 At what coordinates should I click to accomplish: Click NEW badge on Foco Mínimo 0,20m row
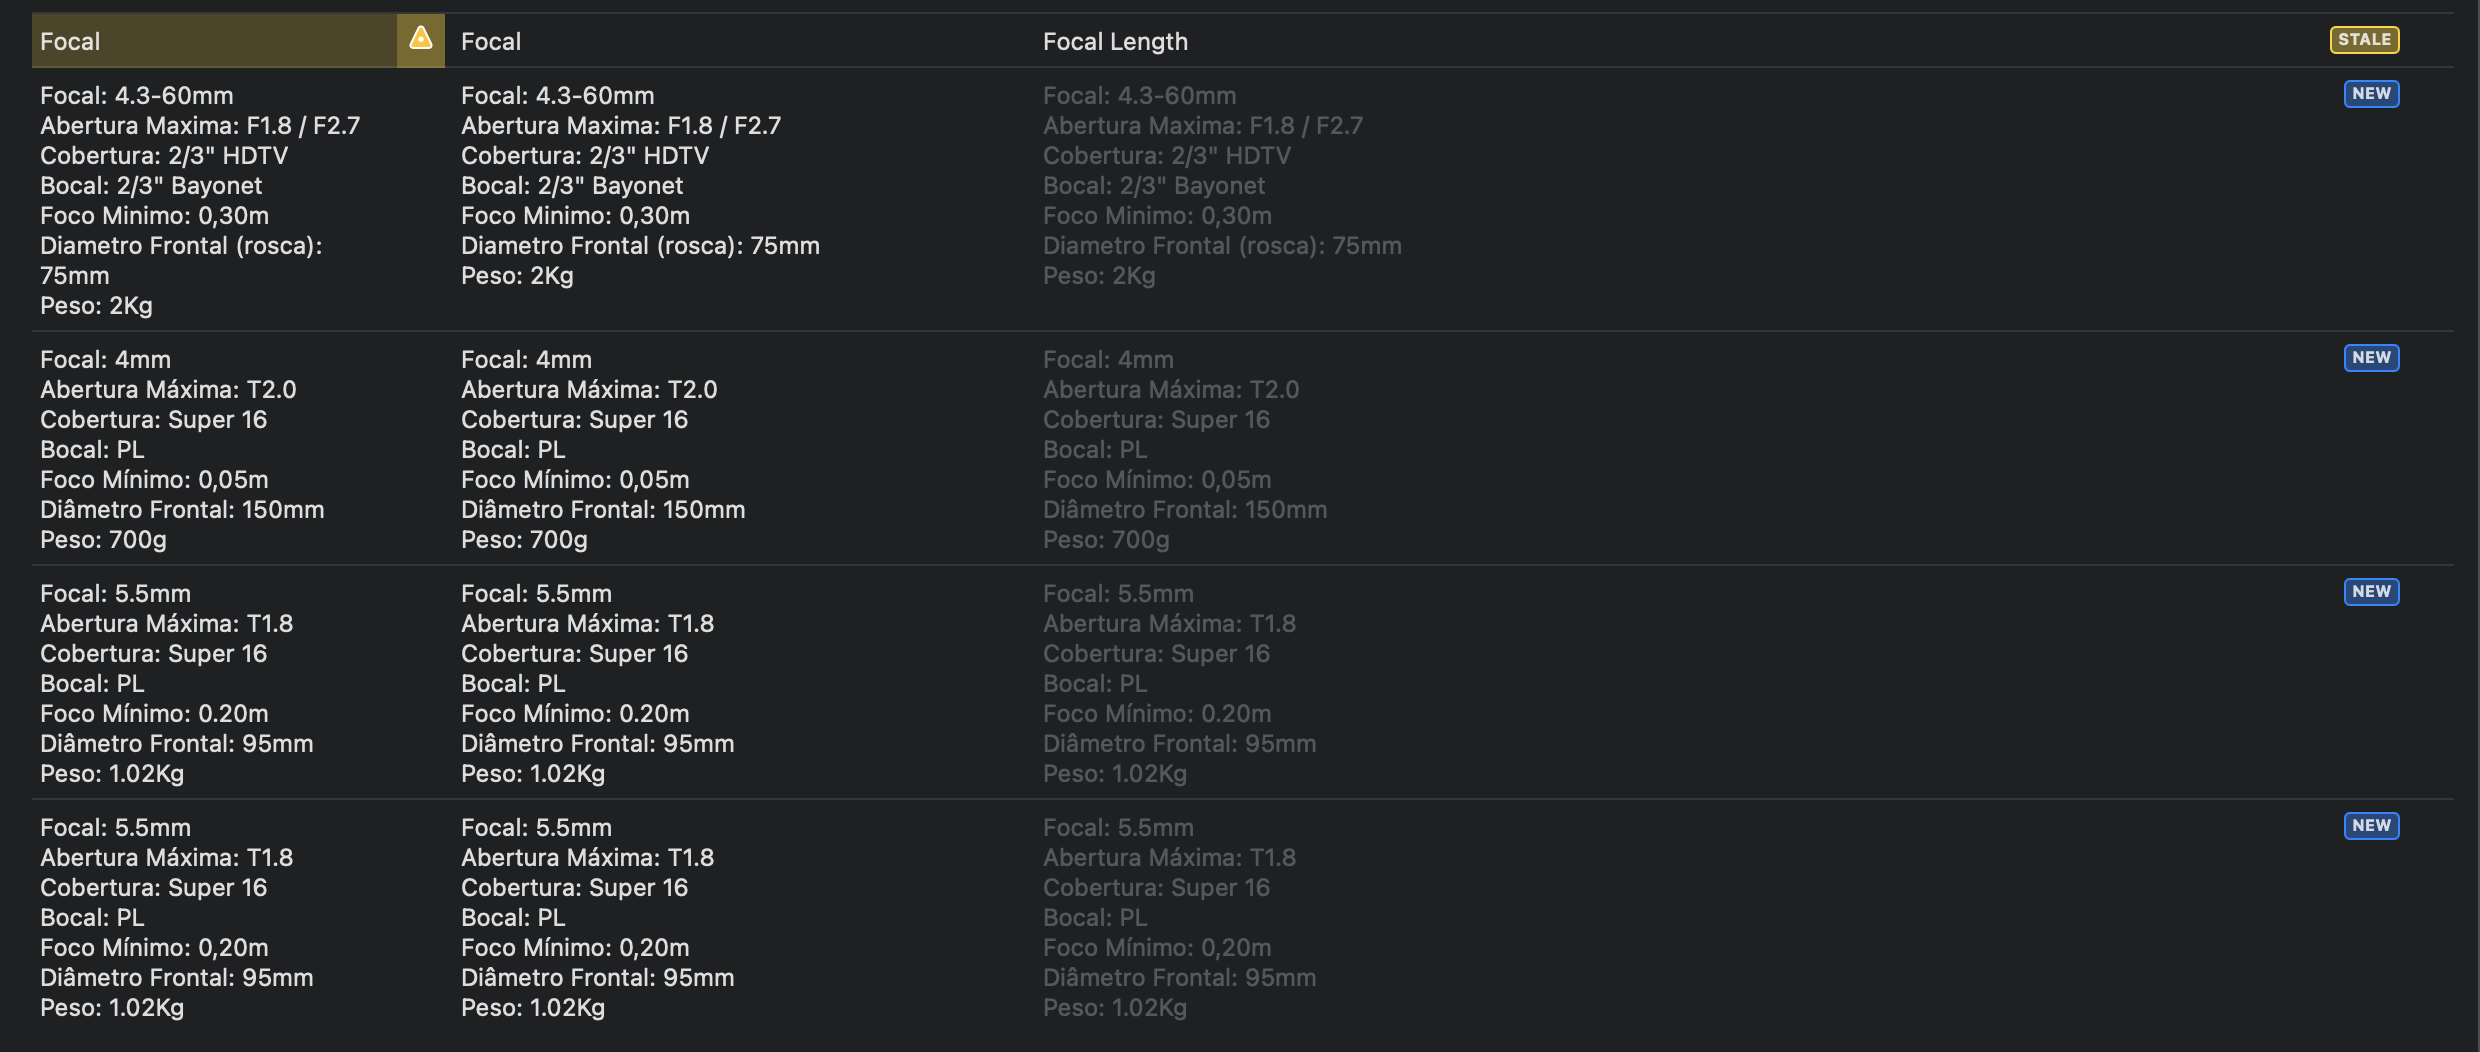[2371, 826]
